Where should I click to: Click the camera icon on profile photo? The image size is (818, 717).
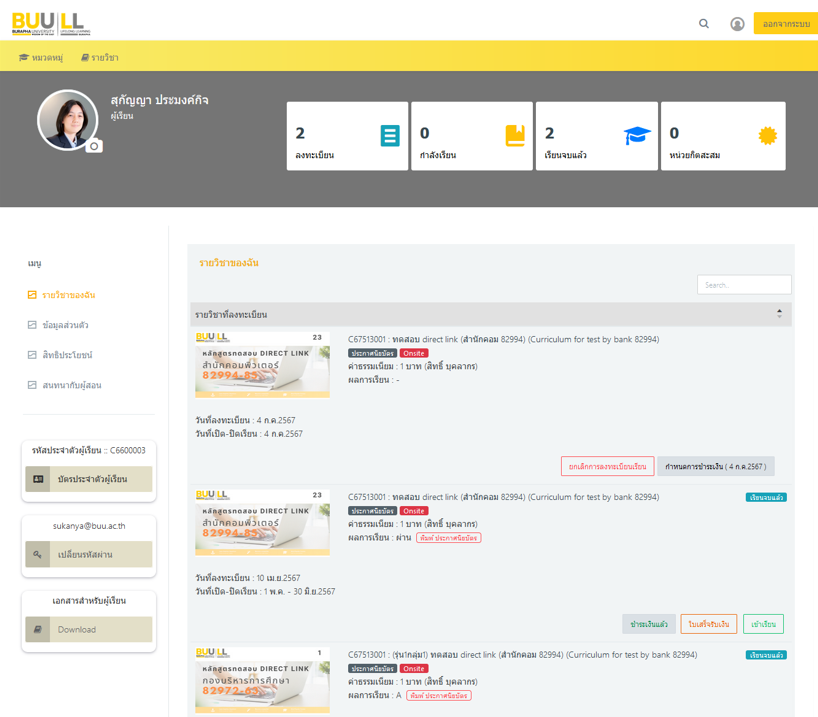[x=94, y=146]
